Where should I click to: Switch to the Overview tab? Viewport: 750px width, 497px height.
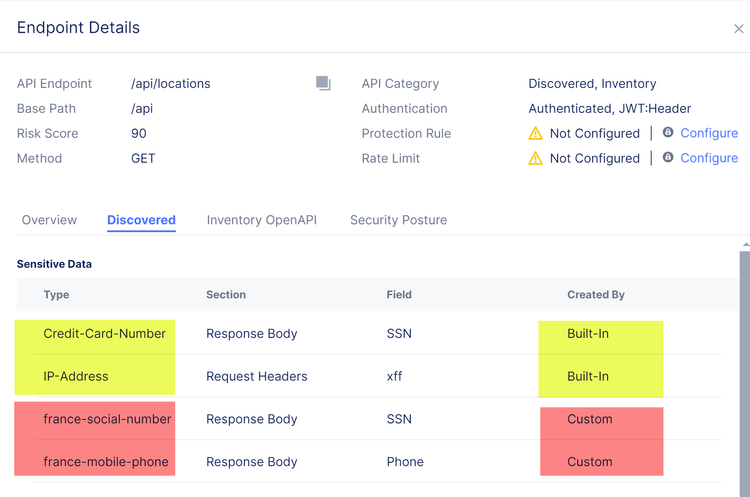pos(49,220)
